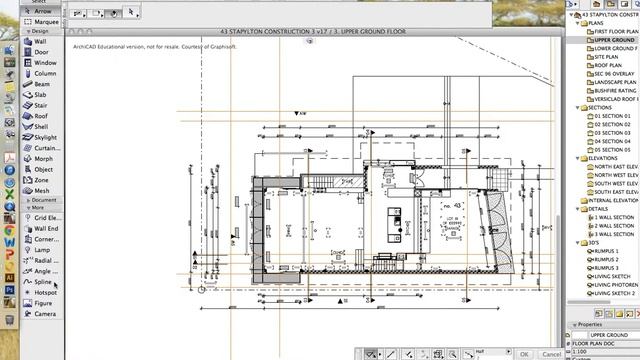Select the Morph tool

click(42, 158)
